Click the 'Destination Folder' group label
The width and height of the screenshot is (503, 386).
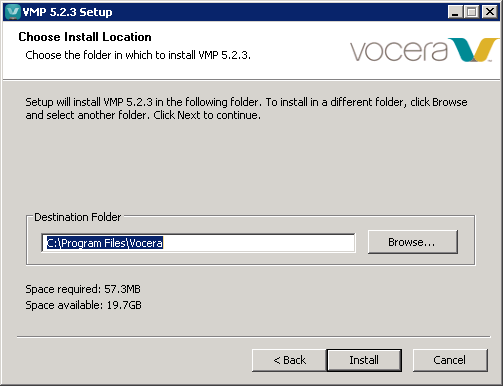click(x=78, y=217)
